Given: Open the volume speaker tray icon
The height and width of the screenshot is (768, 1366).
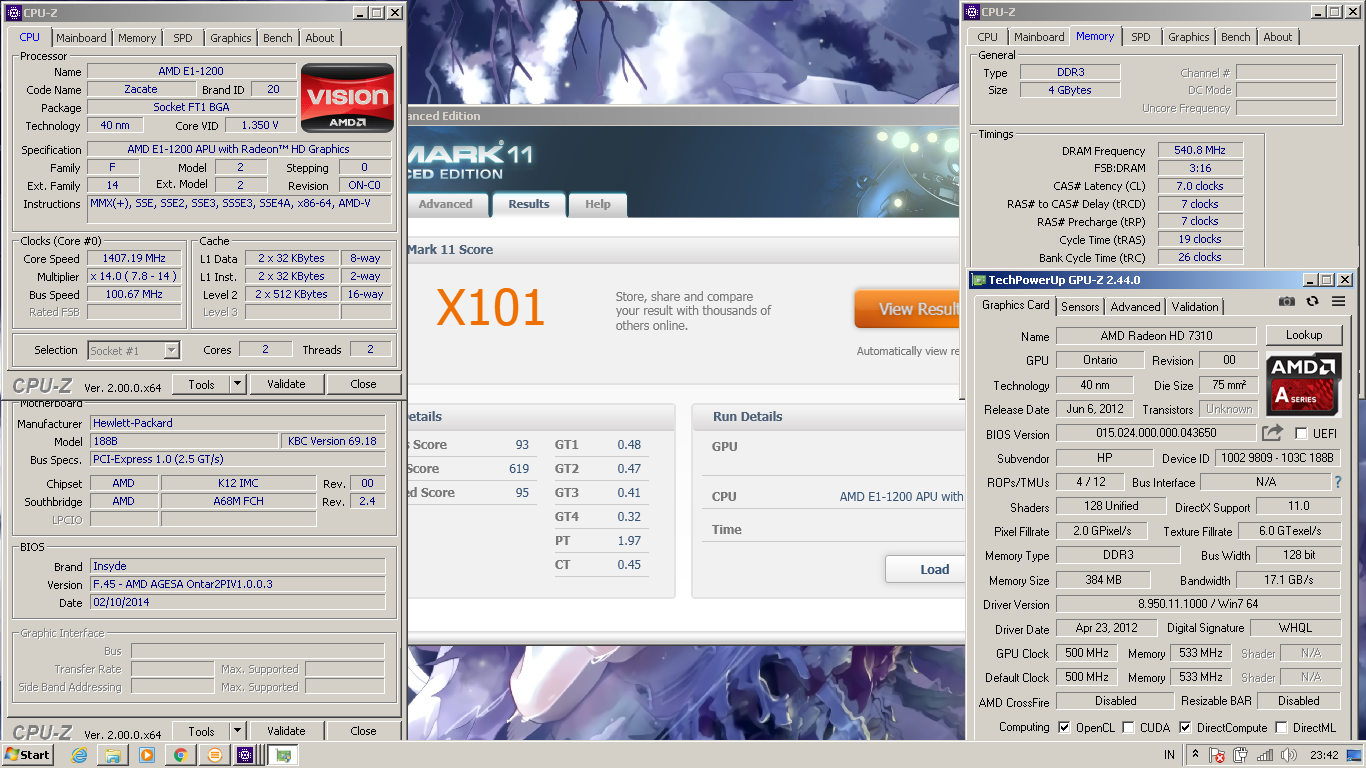Looking at the screenshot, I should [1288, 755].
